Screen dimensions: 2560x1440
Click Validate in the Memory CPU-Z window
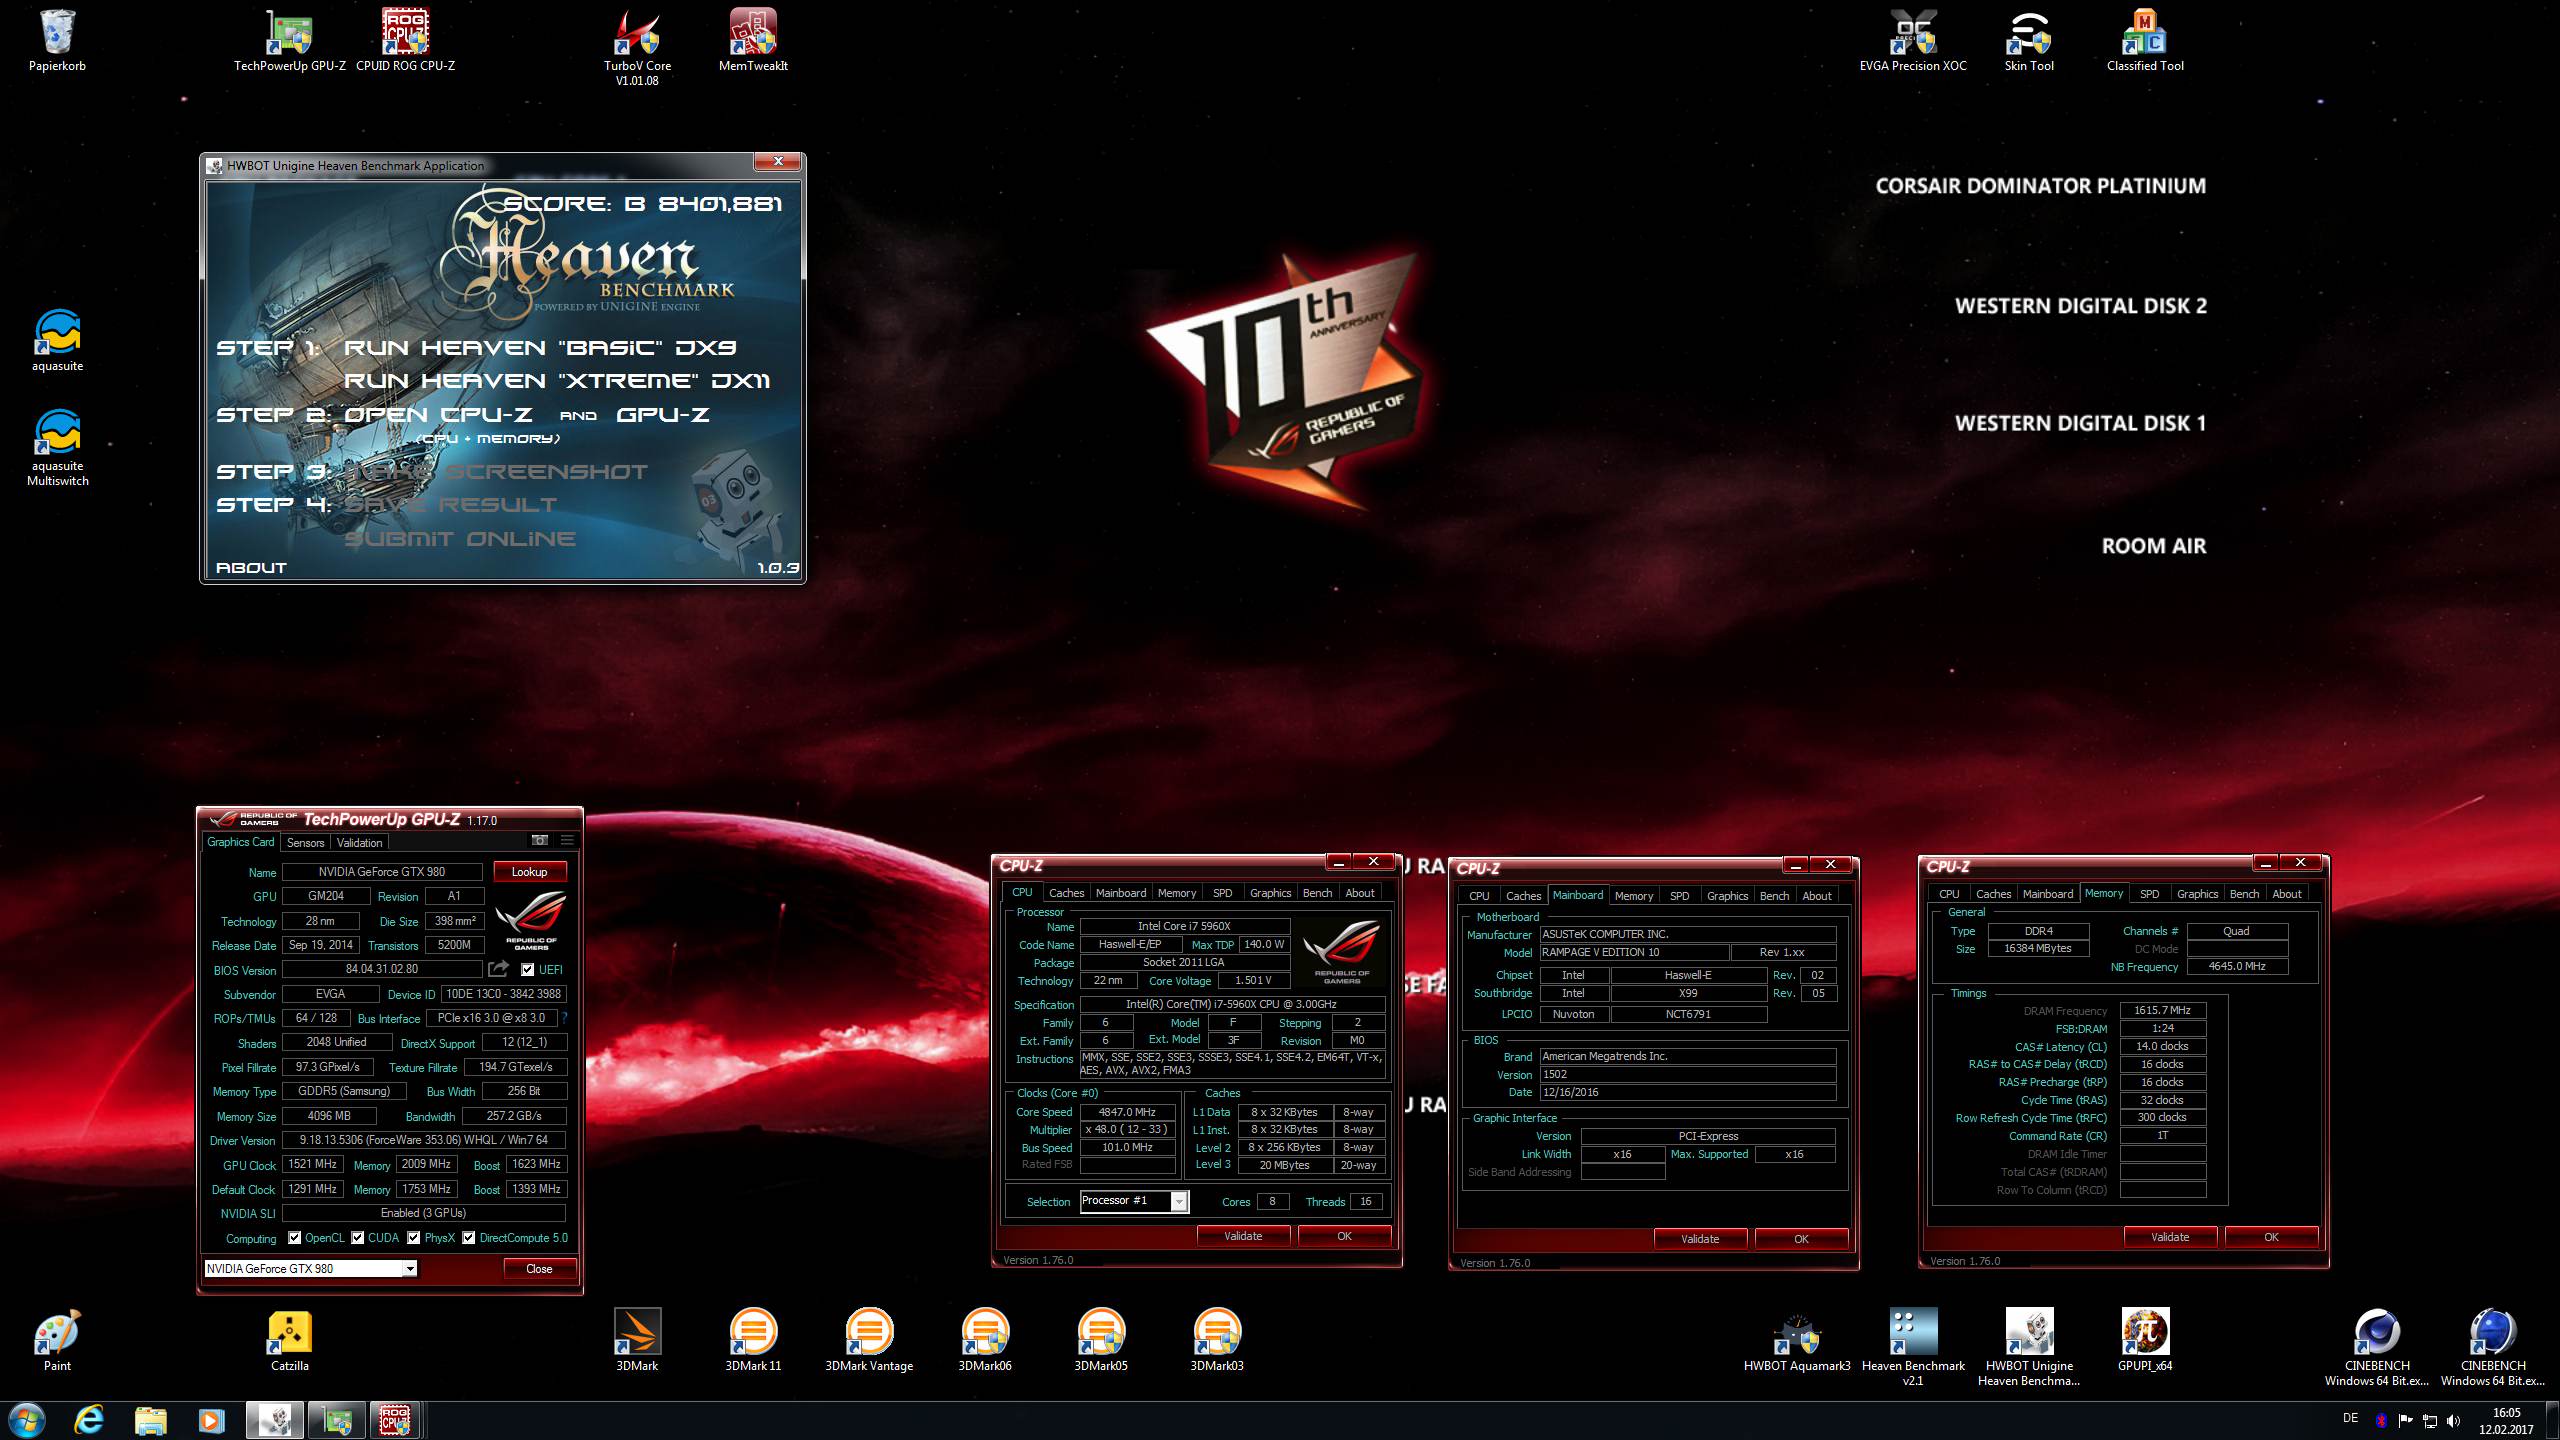tap(2170, 1237)
